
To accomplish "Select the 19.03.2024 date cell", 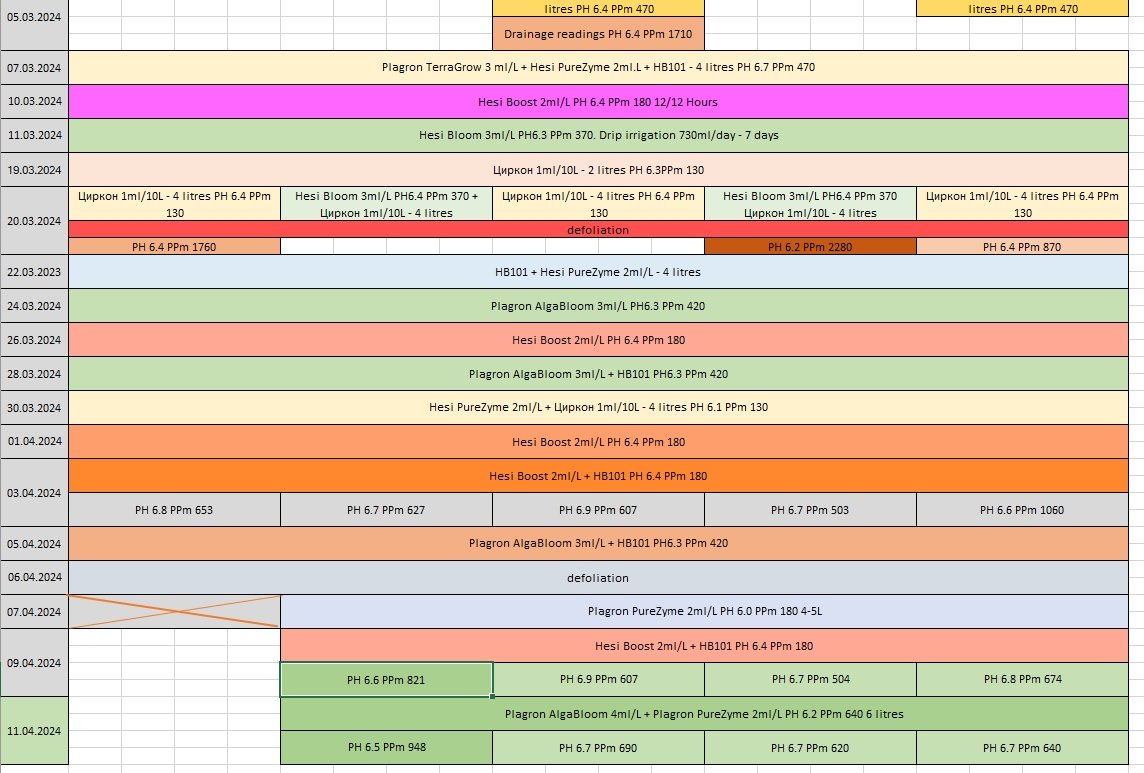I will 34,170.
